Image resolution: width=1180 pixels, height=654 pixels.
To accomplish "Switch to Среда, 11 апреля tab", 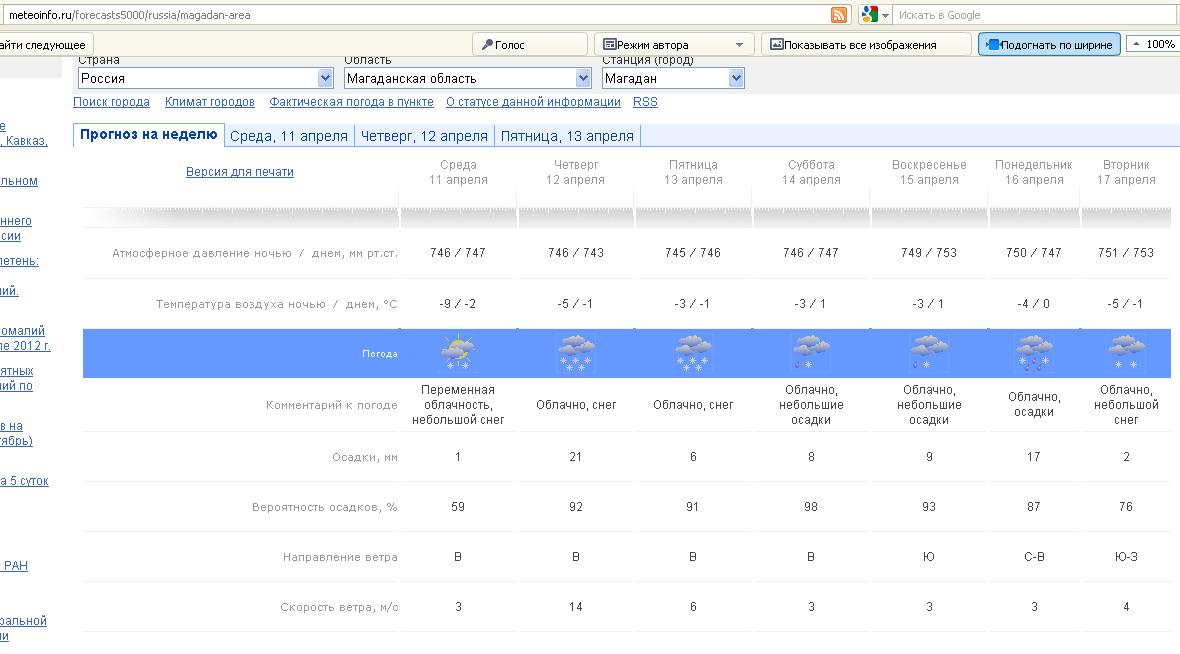I will point(288,136).
